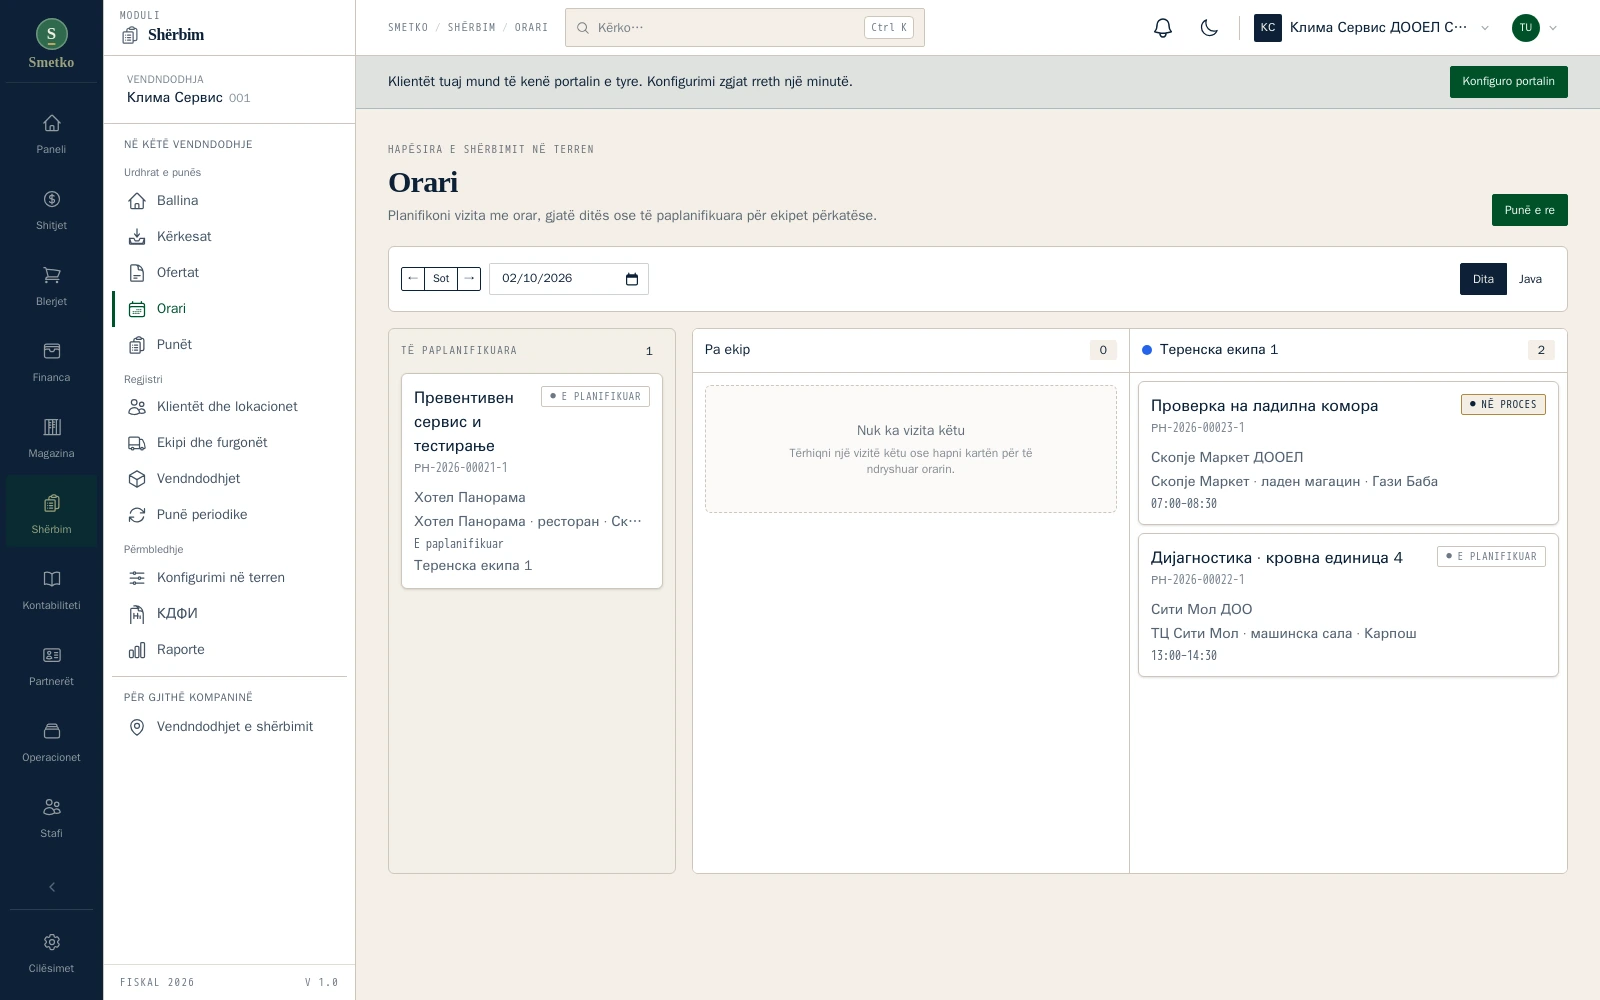The height and width of the screenshot is (1000, 1600).
Task: Open Konfigurimi në terren
Action: coord(229,578)
